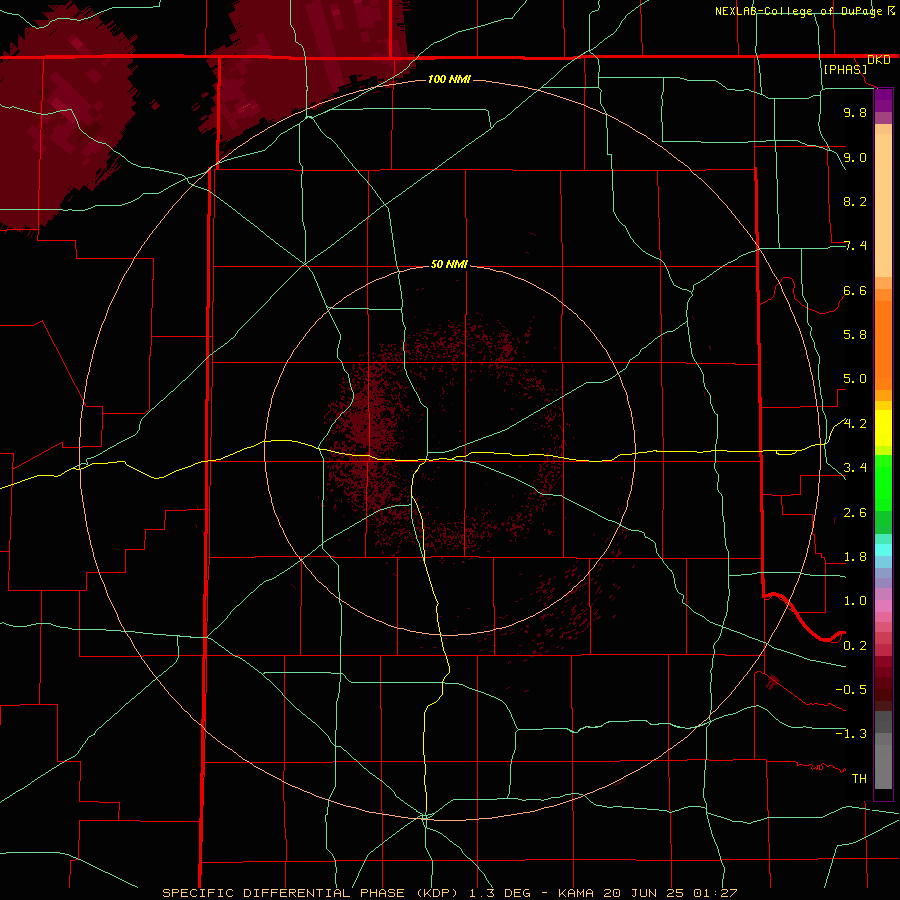Click the 7.4 scale value
Viewport: 900px width, 900px height.
[x=855, y=246]
